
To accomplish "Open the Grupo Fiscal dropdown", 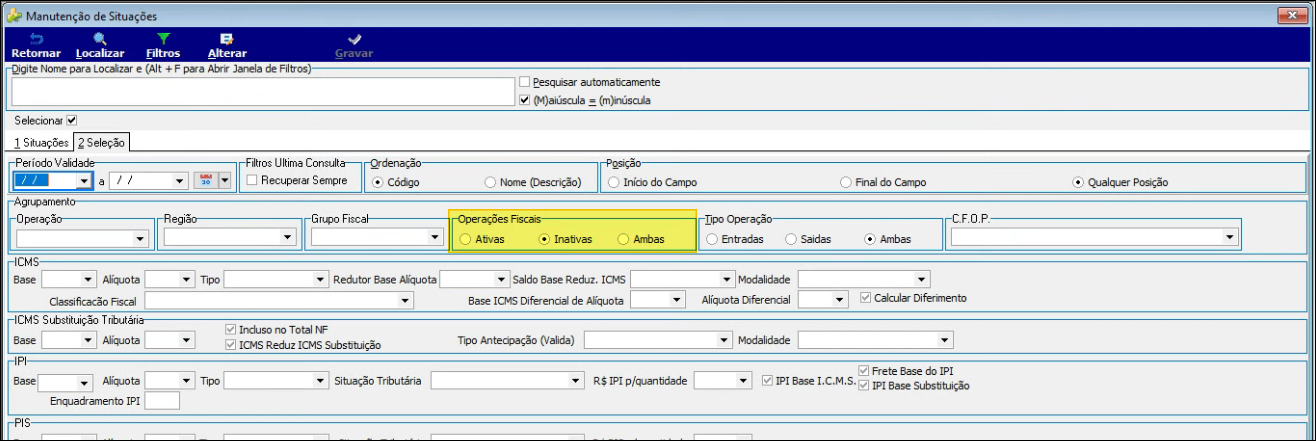I will (435, 237).
